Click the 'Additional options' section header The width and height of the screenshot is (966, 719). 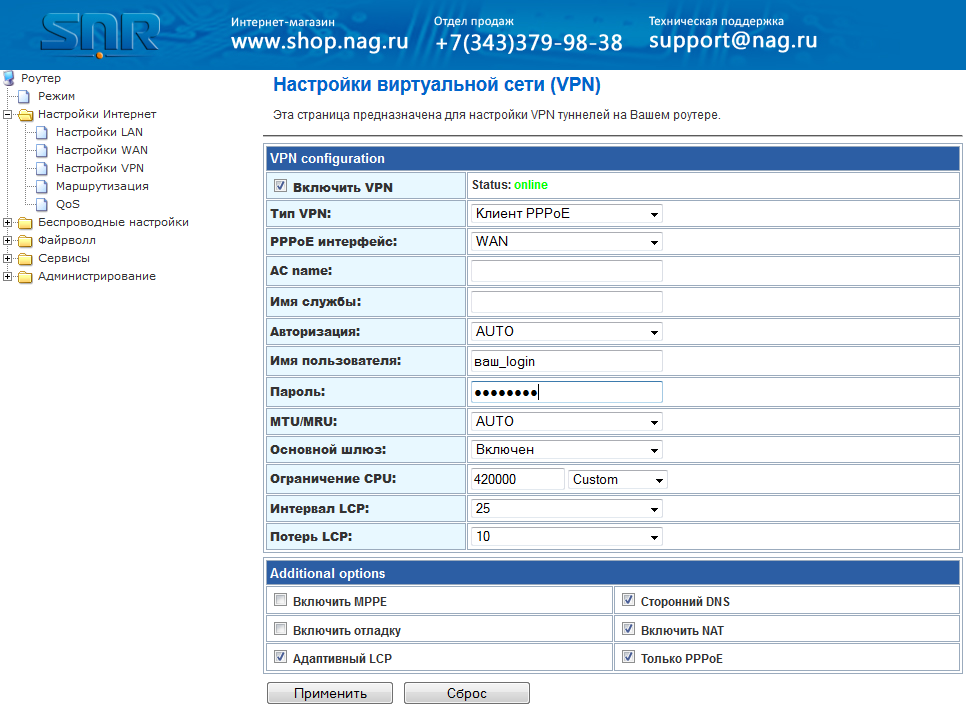click(x=612, y=574)
